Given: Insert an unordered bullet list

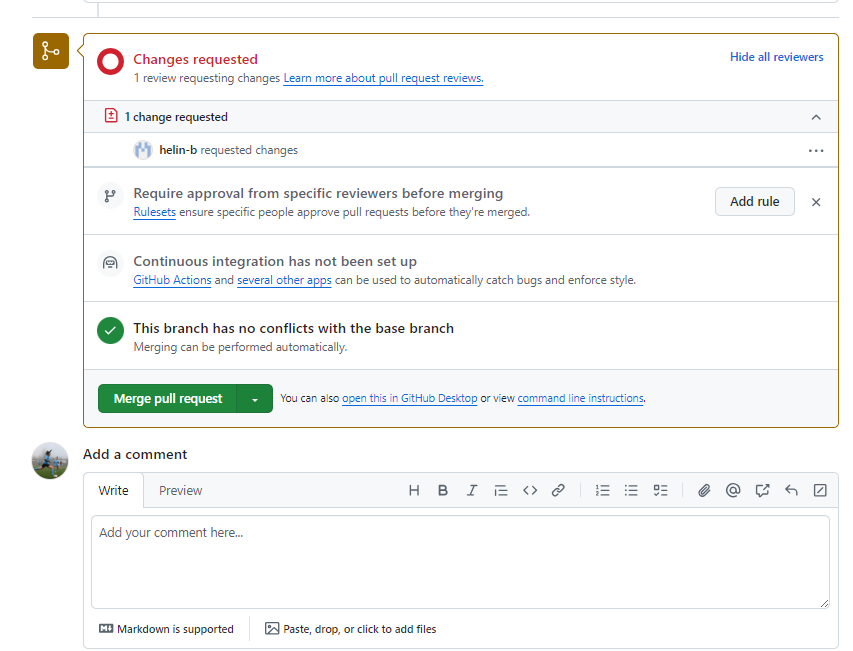Looking at the screenshot, I should 631,490.
